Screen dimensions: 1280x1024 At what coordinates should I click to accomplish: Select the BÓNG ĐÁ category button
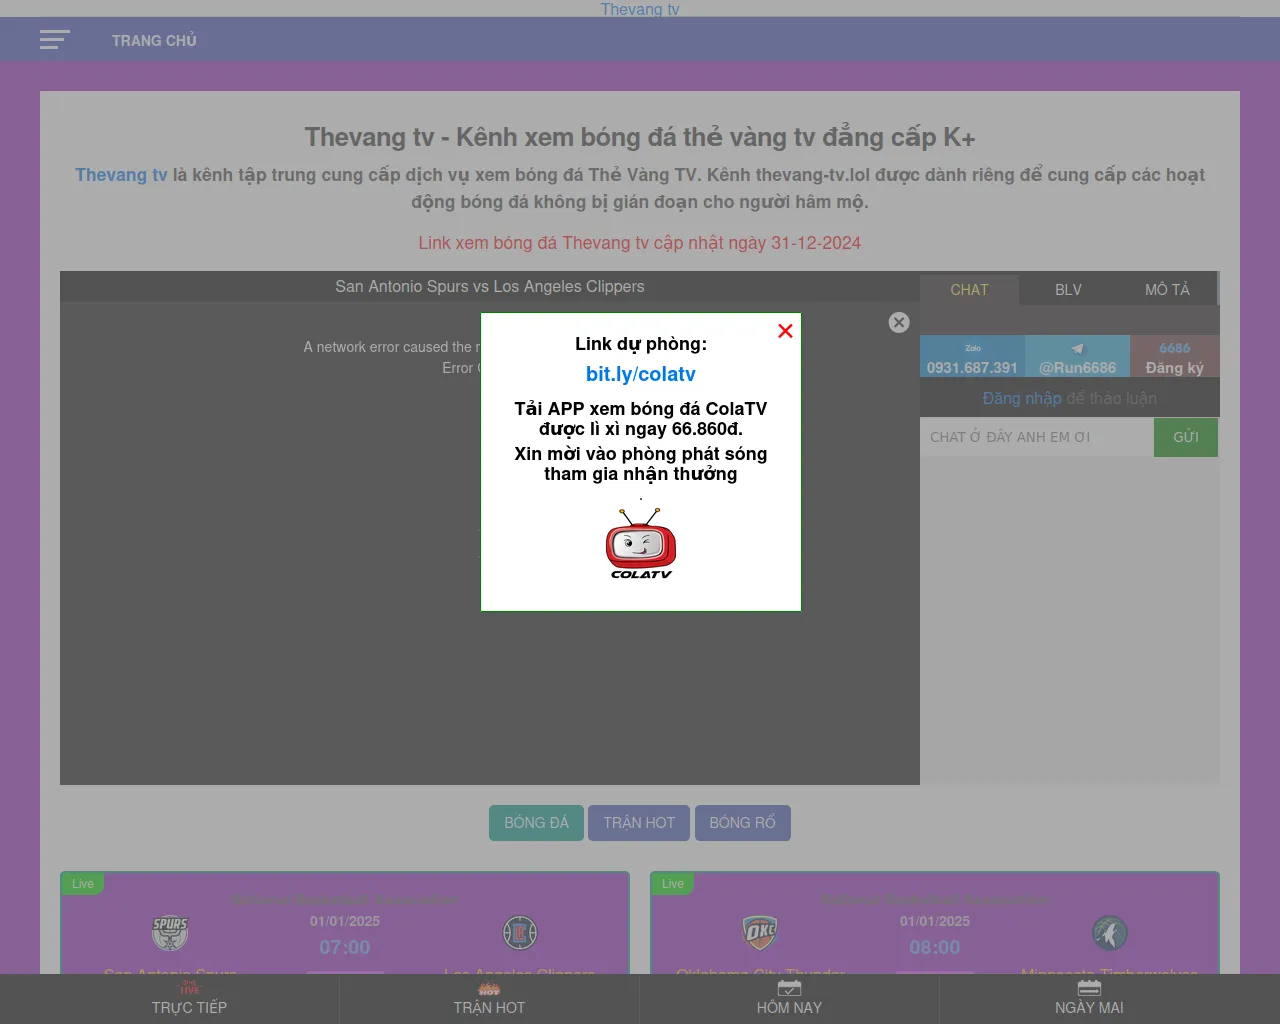tap(536, 823)
